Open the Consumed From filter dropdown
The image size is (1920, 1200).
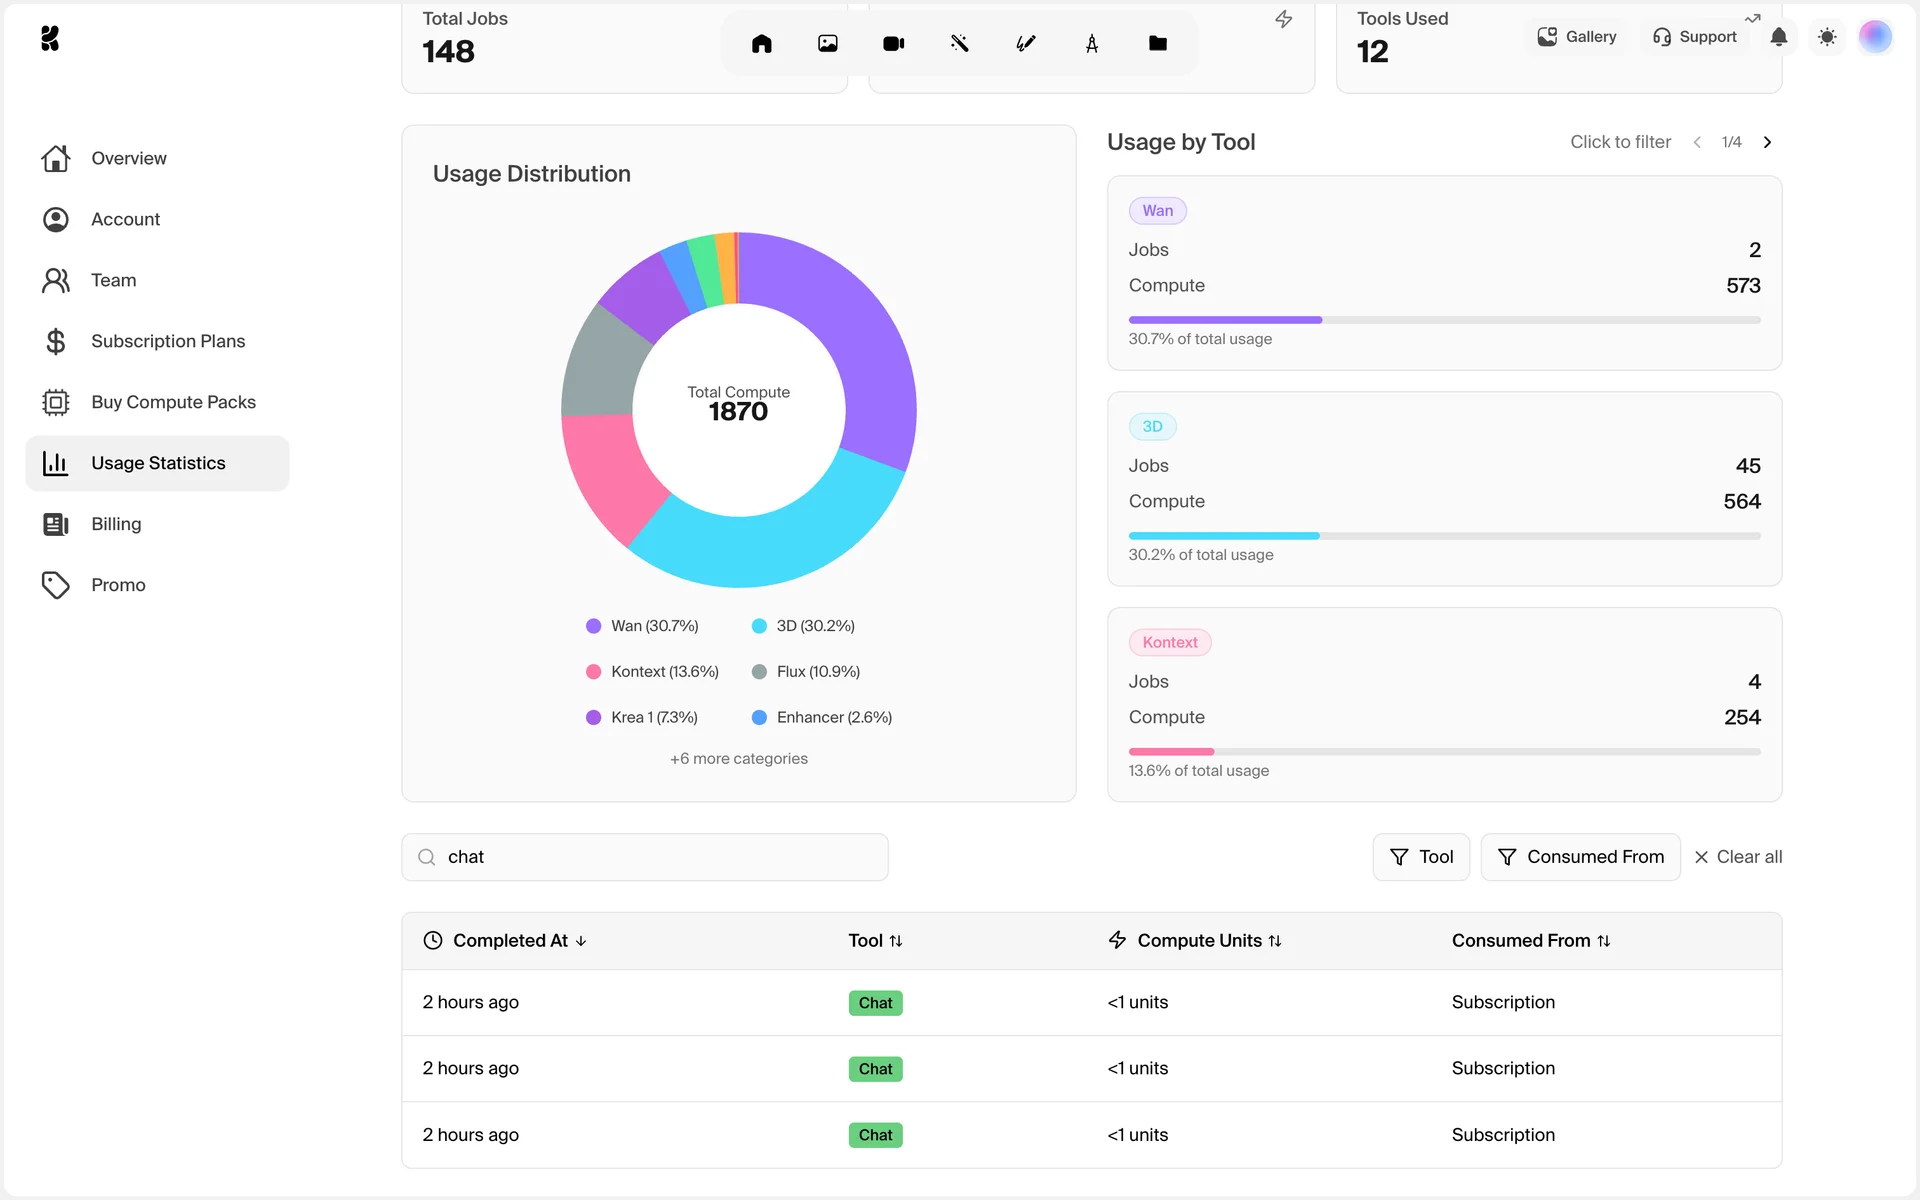pyautogui.click(x=1579, y=857)
